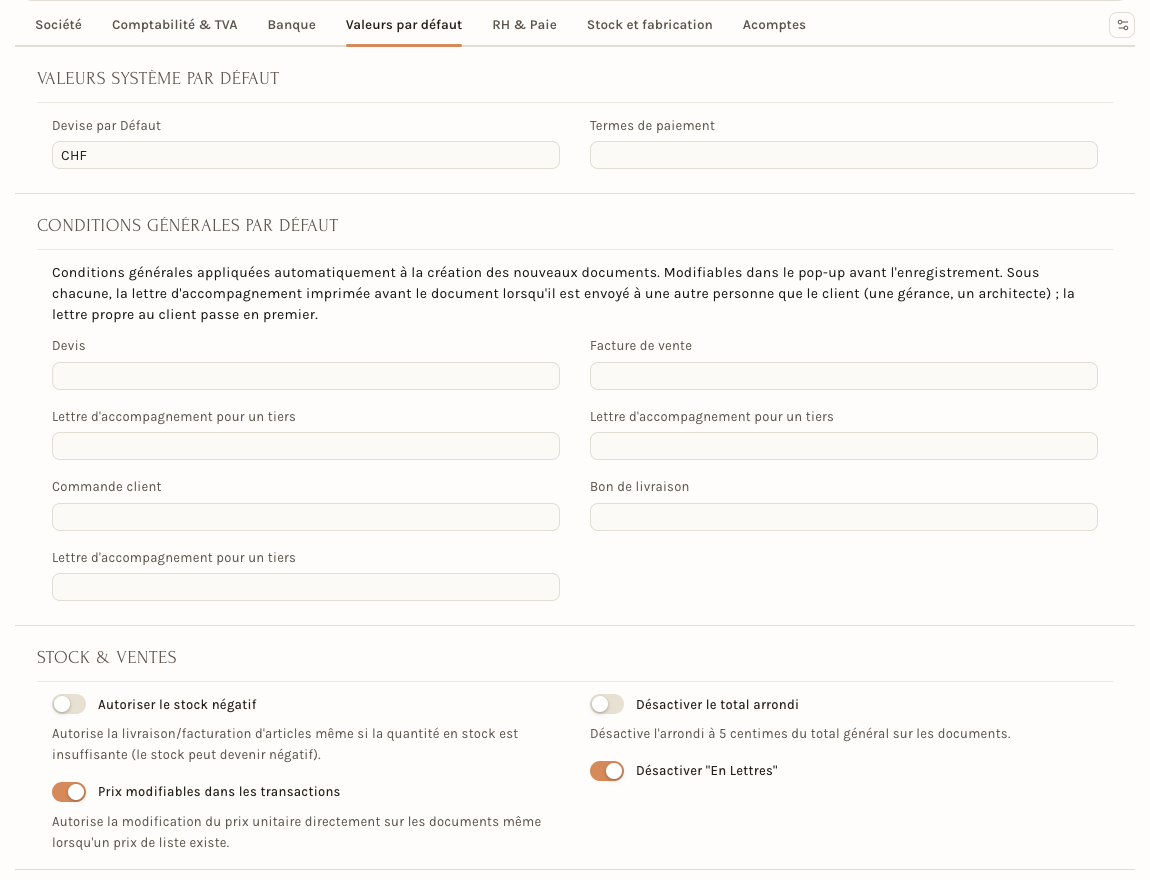Click the paragraph starting "Conditions générales appliquées automatiquement"
This screenshot has width=1150, height=880.
pyautogui.click(x=563, y=293)
